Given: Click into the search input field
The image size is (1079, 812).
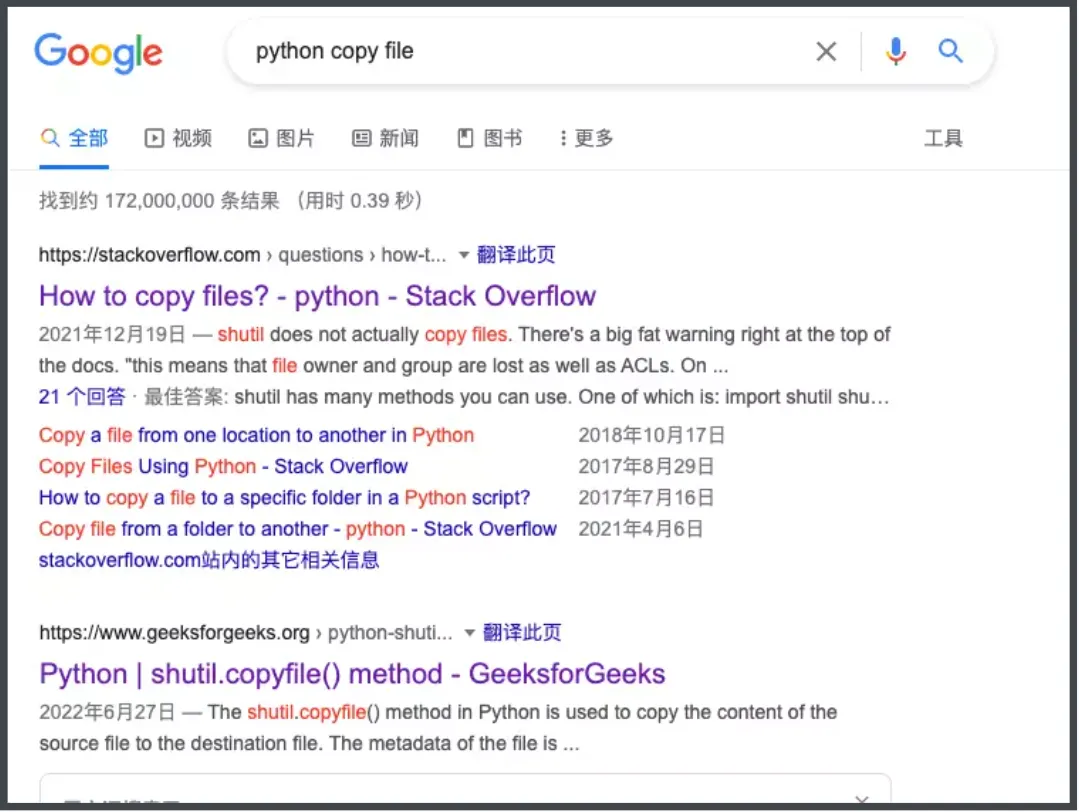Looking at the screenshot, I should 520,52.
